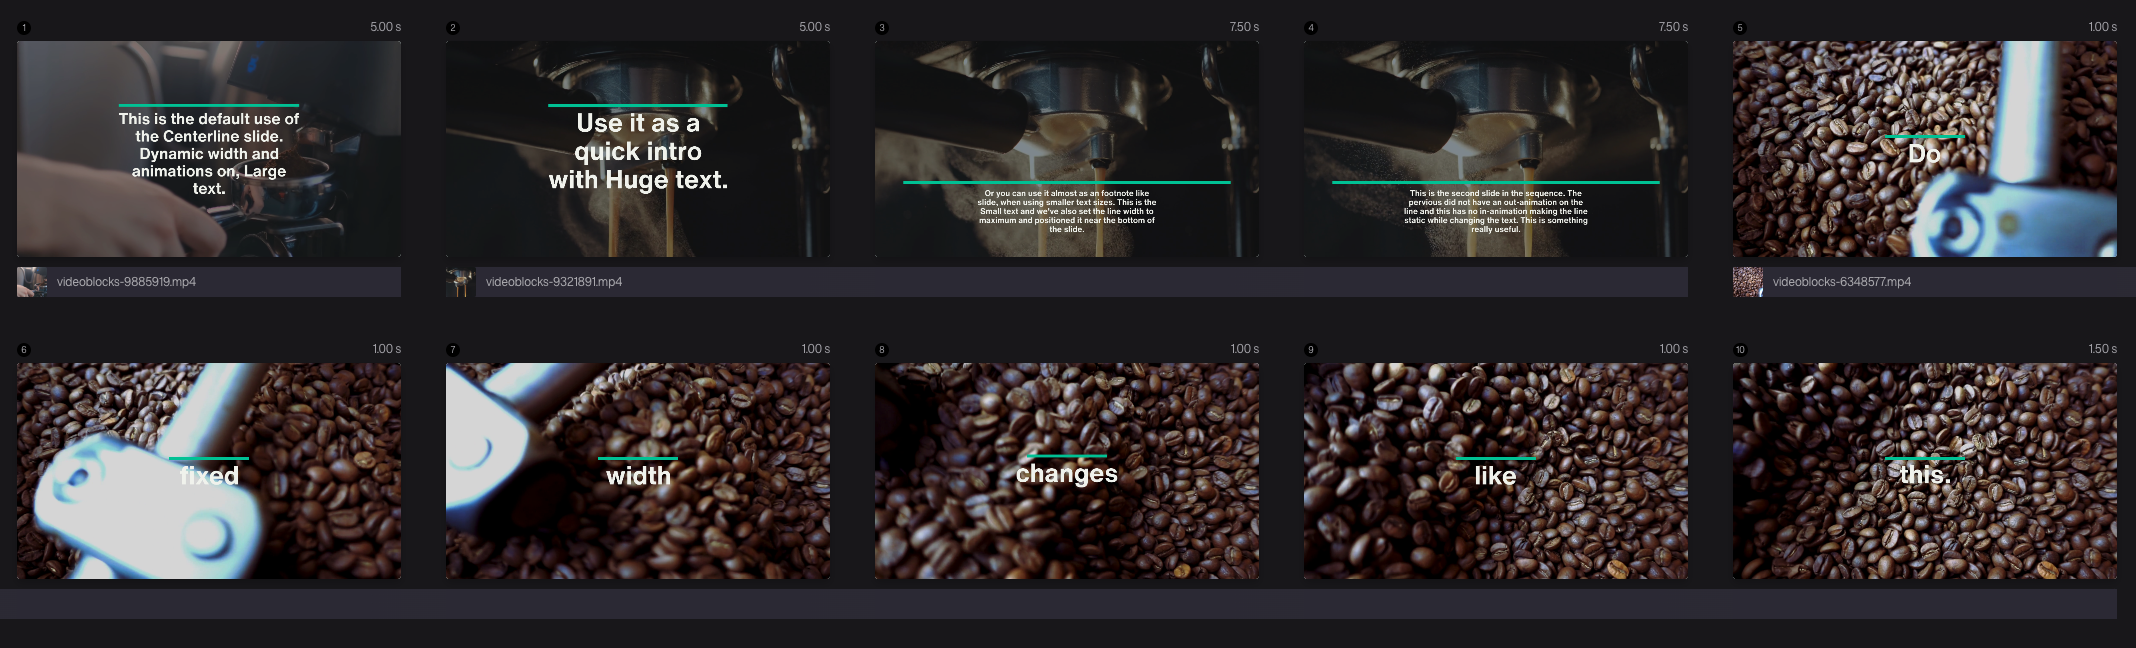Click the slide number 10 badge
The width and height of the screenshot is (2136, 648).
[x=1740, y=350]
